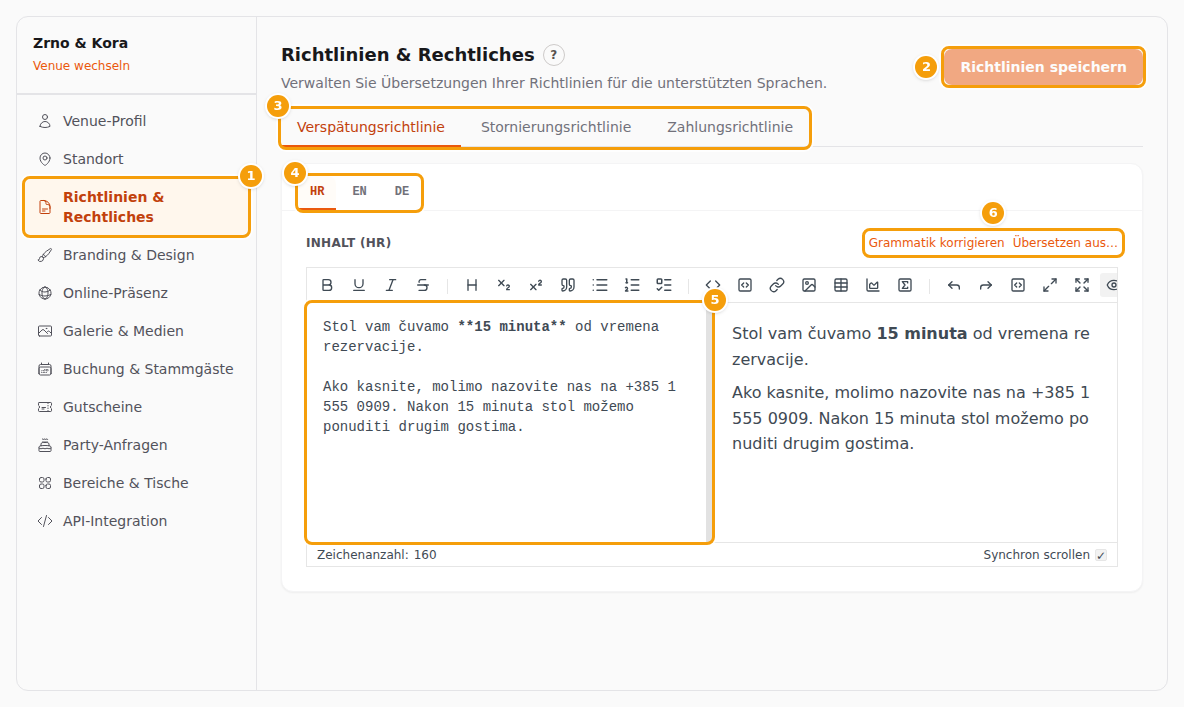Viewport: 1184px width, 707px height.
Task: Click the Zeichenanzahl: 160 status text
Action: (x=377, y=554)
